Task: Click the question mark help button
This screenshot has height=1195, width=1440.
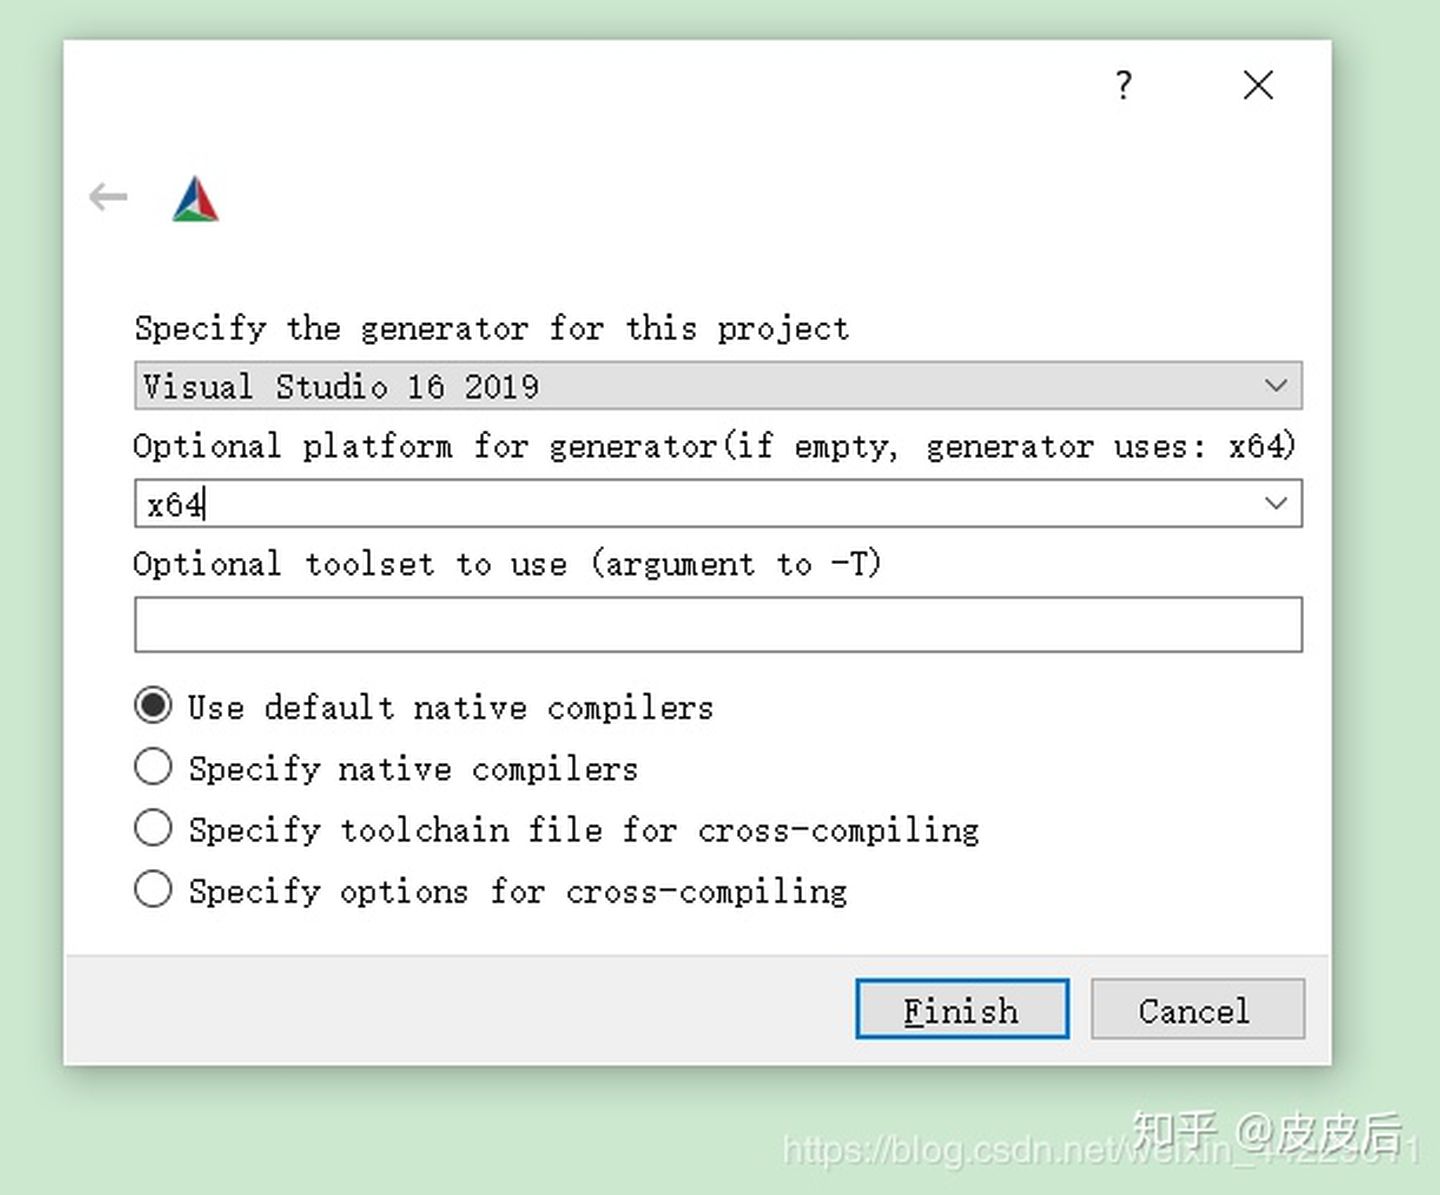Action: [x=1123, y=85]
